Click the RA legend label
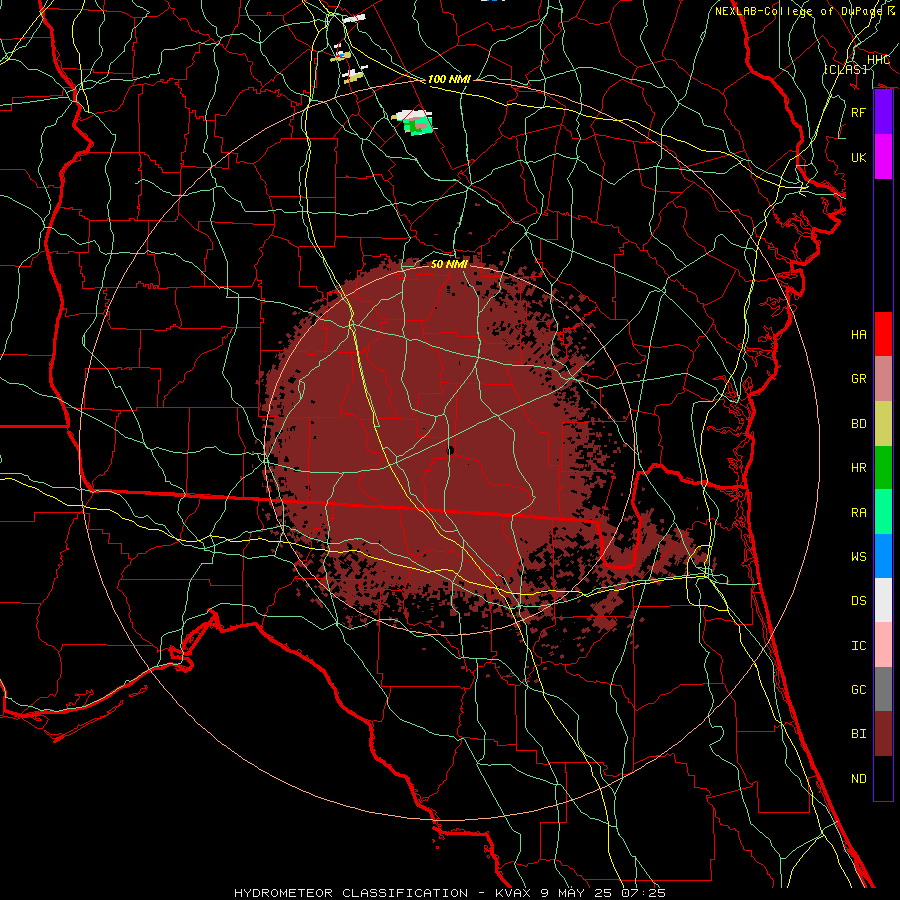This screenshot has height=900, width=900. (x=859, y=512)
